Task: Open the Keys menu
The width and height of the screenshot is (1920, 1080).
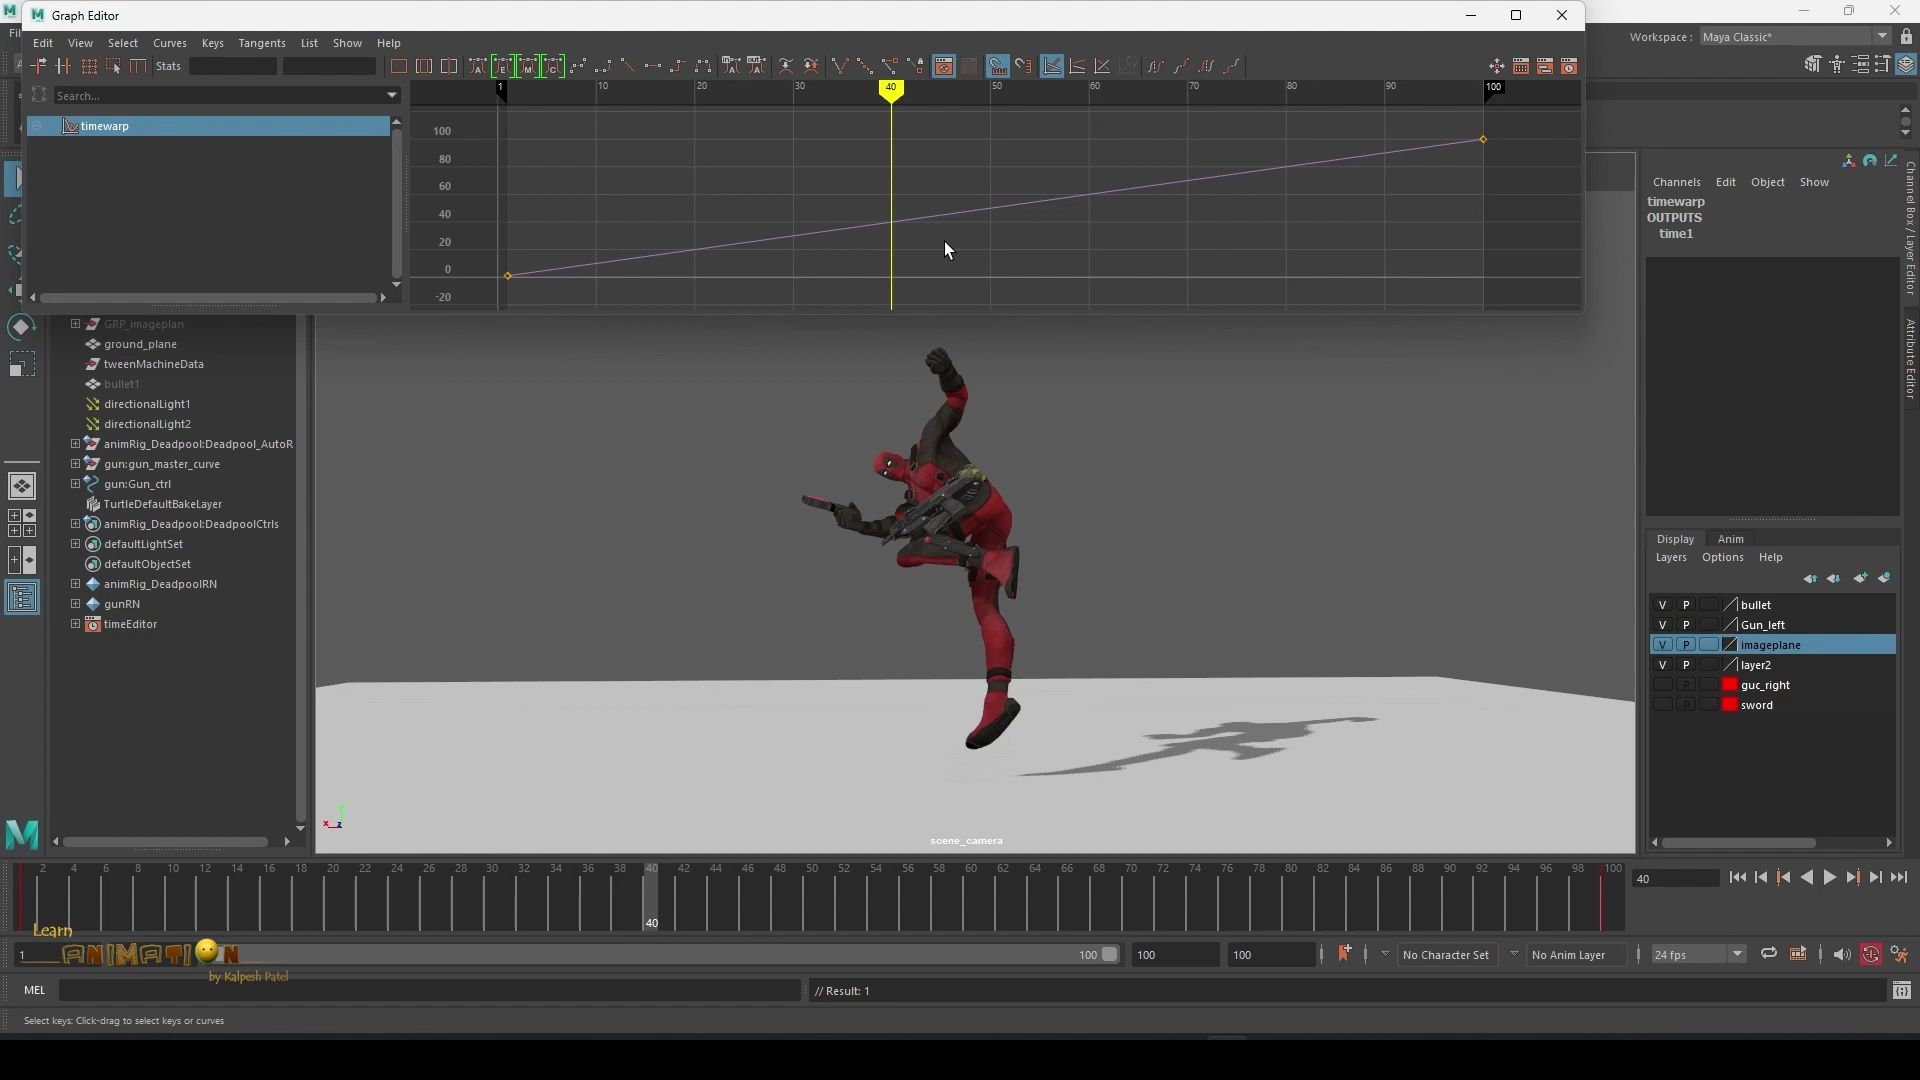Action: tap(212, 43)
